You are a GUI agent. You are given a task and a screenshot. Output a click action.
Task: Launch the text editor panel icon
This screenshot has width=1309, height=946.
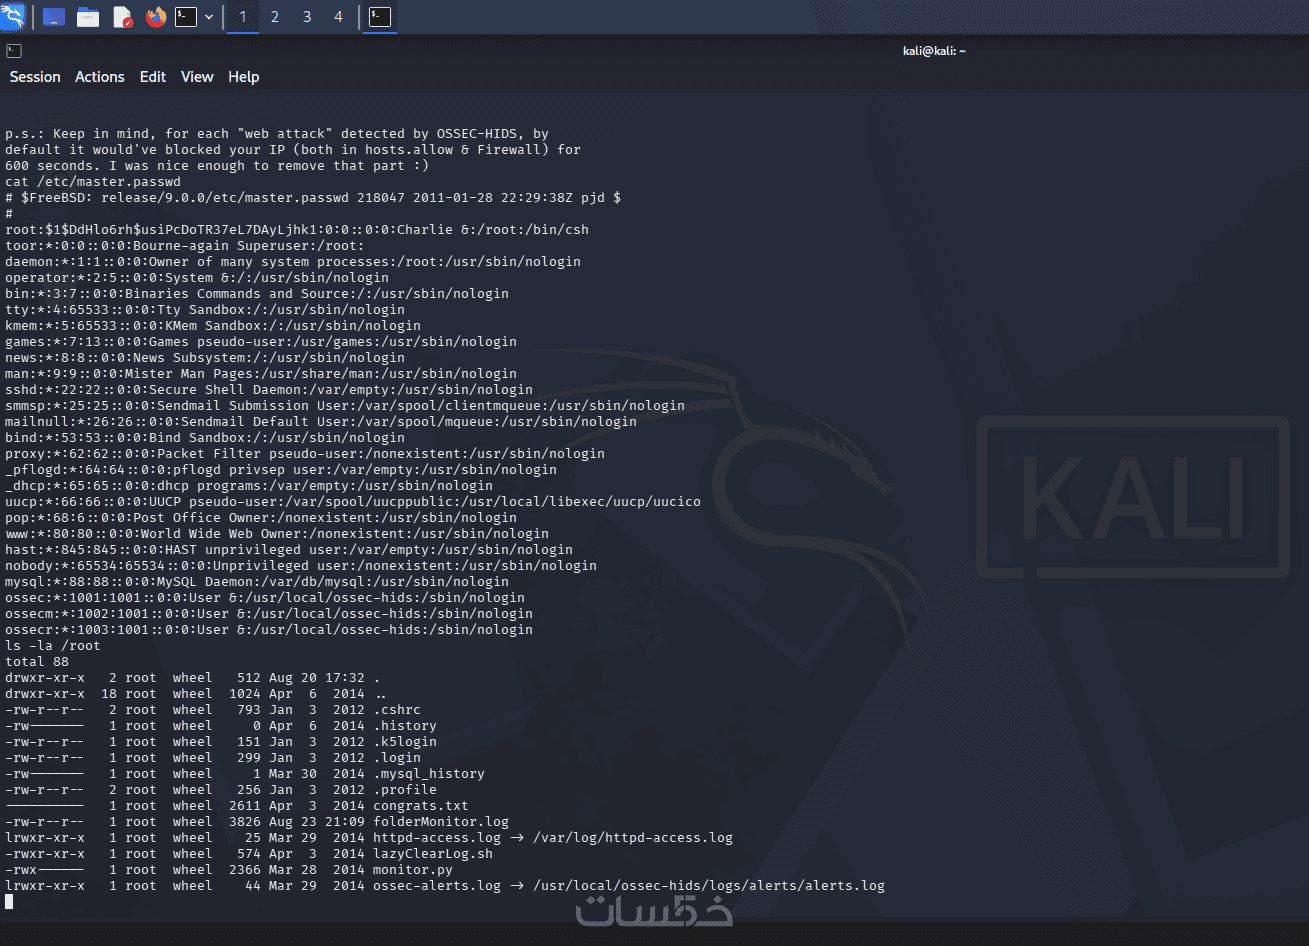pyautogui.click(x=122, y=17)
